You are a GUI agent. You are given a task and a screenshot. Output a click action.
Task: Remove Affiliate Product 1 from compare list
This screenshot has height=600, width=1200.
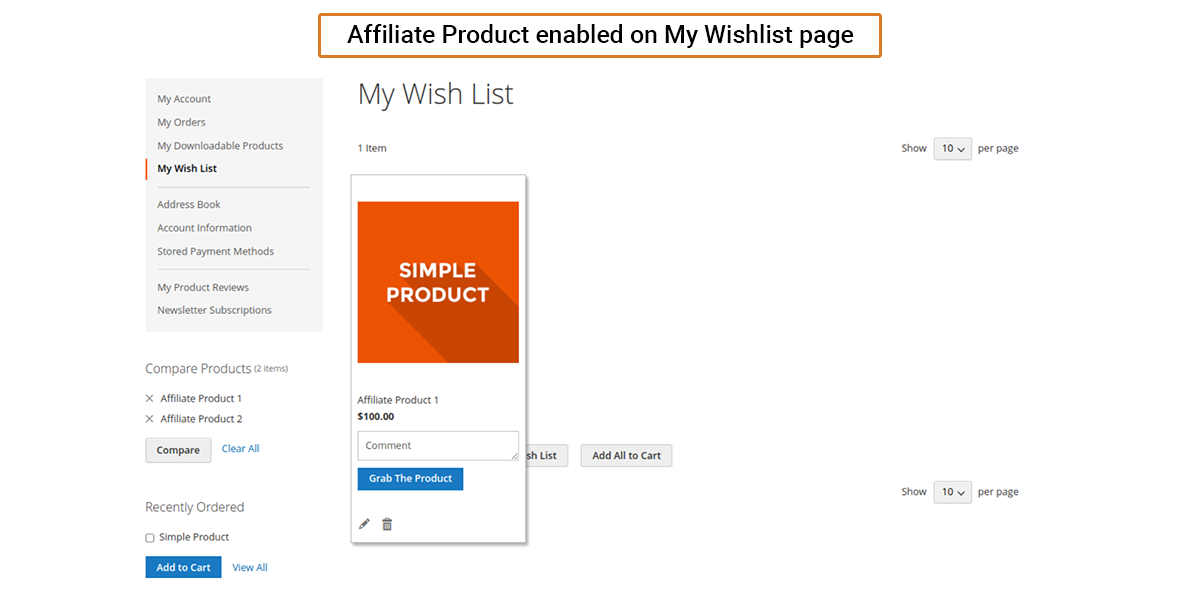coord(150,398)
